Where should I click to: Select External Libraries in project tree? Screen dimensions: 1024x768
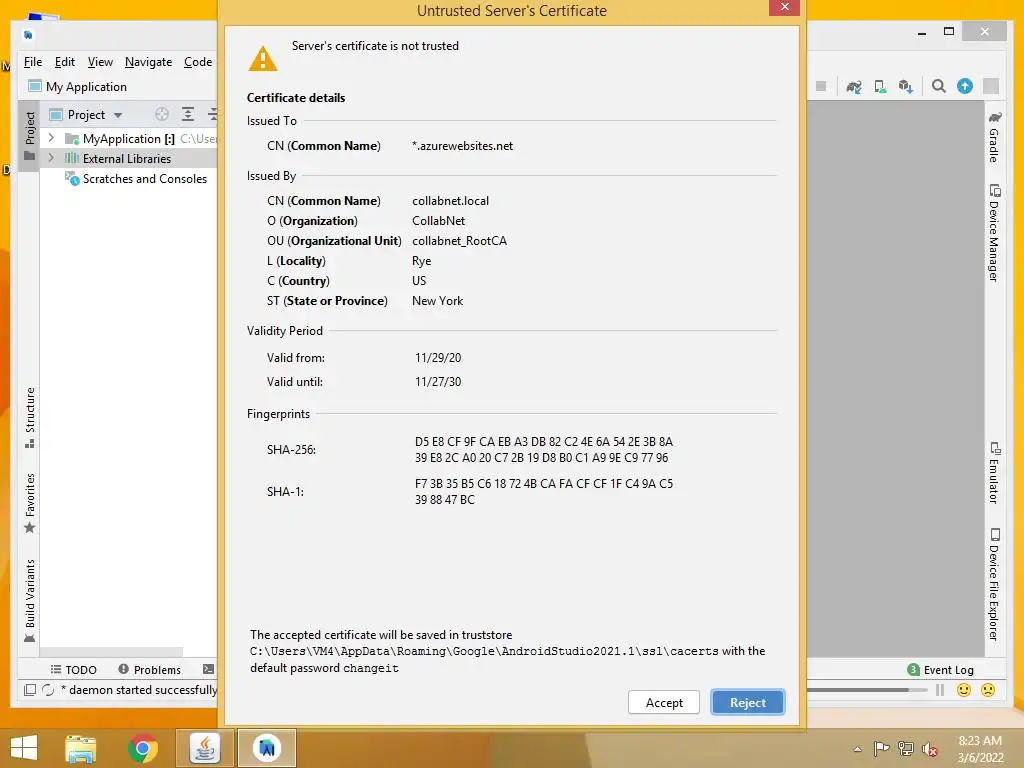tap(127, 159)
